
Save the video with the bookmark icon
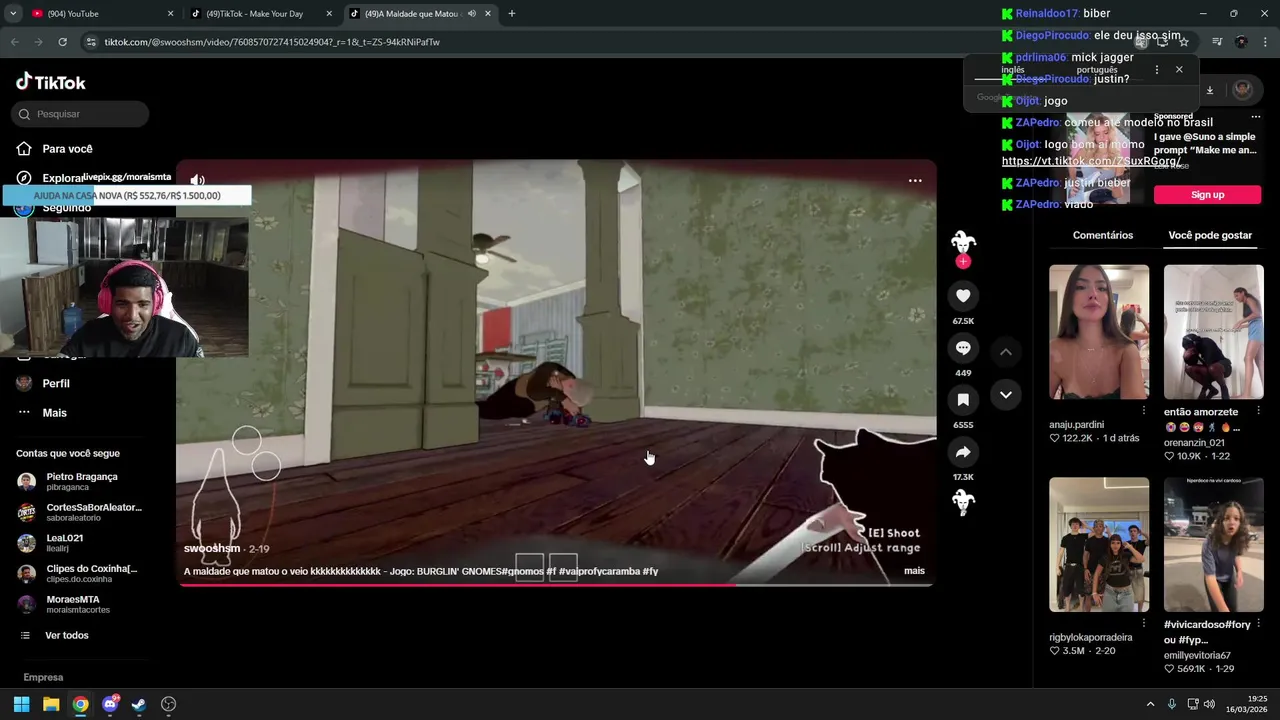click(963, 400)
